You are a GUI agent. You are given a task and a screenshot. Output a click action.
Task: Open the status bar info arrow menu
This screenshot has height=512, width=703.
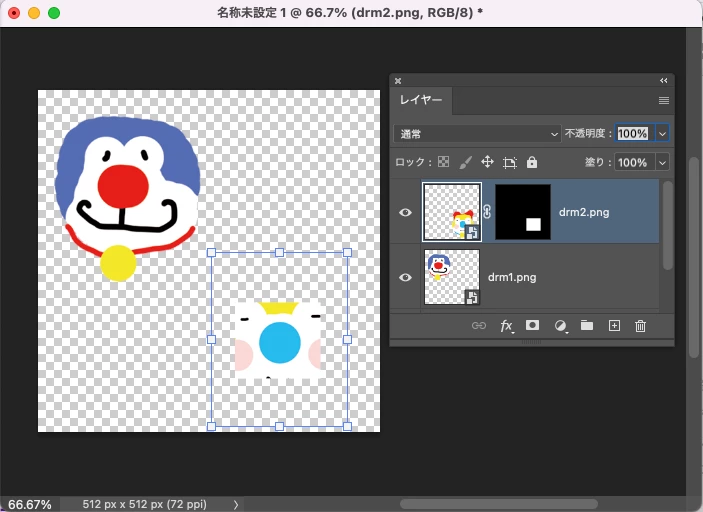pyautogui.click(x=235, y=504)
